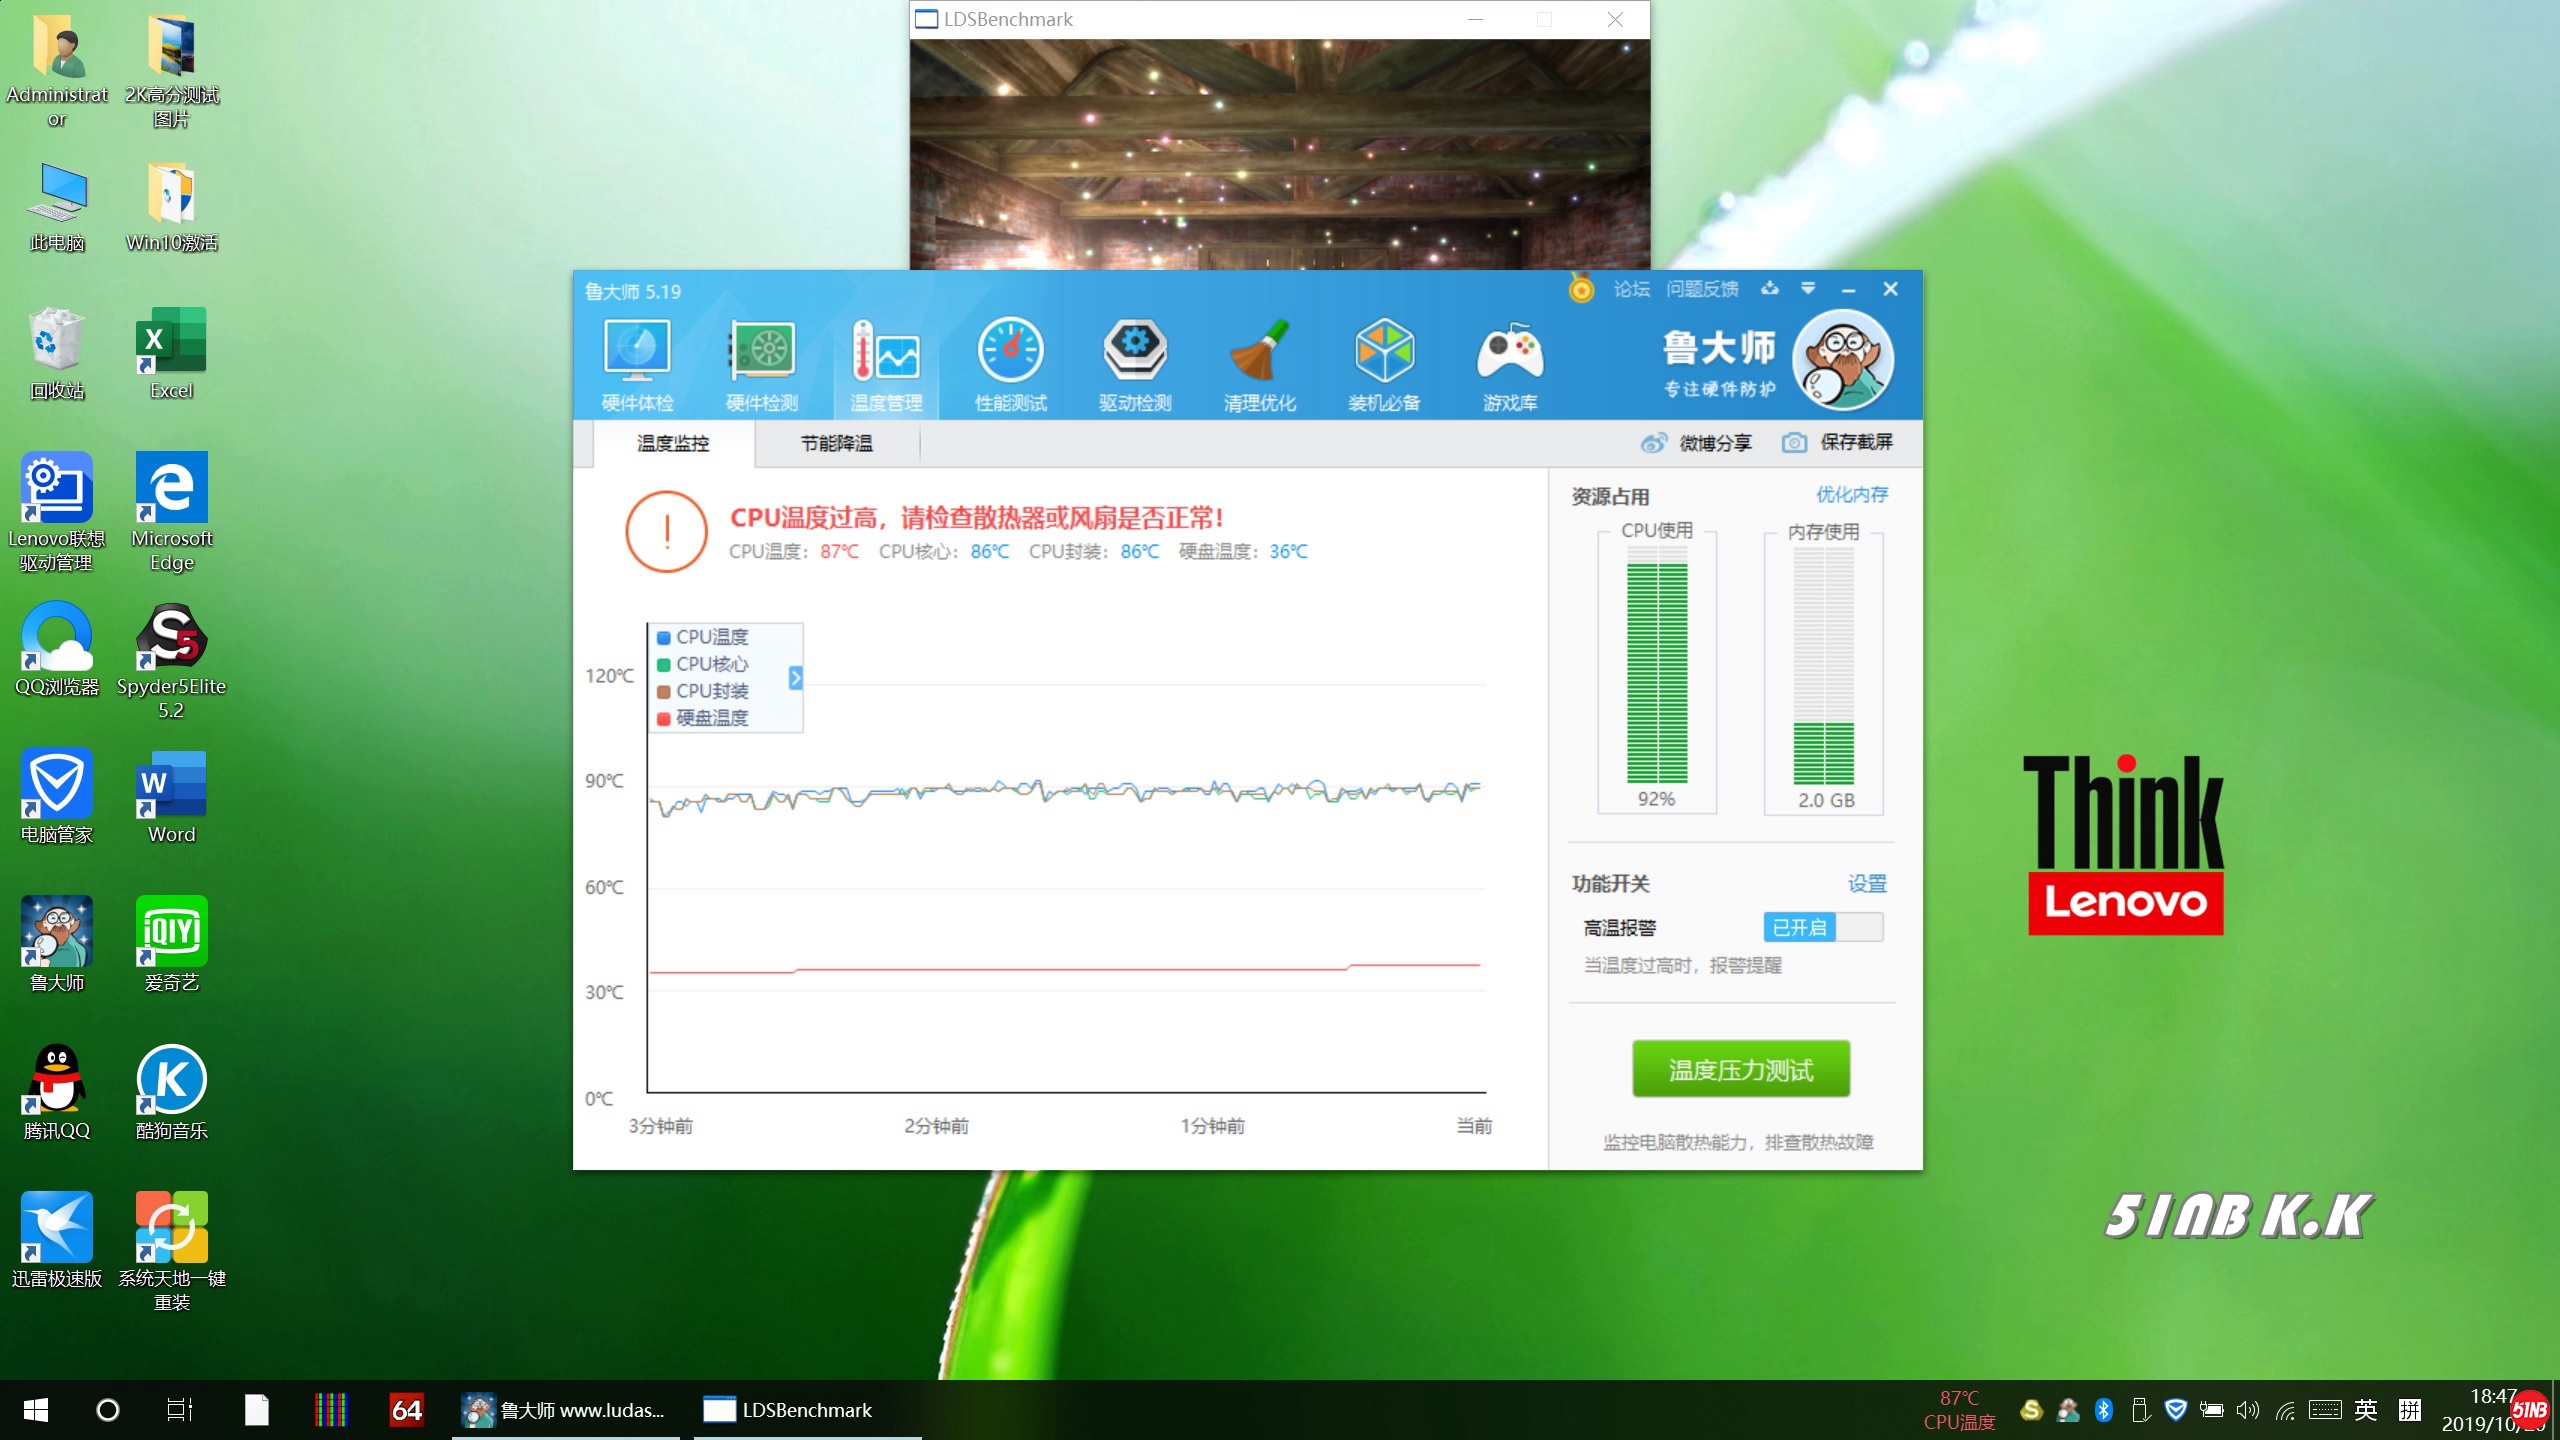Open LDSBenchmark from the taskbar

tap(789, 1410)
